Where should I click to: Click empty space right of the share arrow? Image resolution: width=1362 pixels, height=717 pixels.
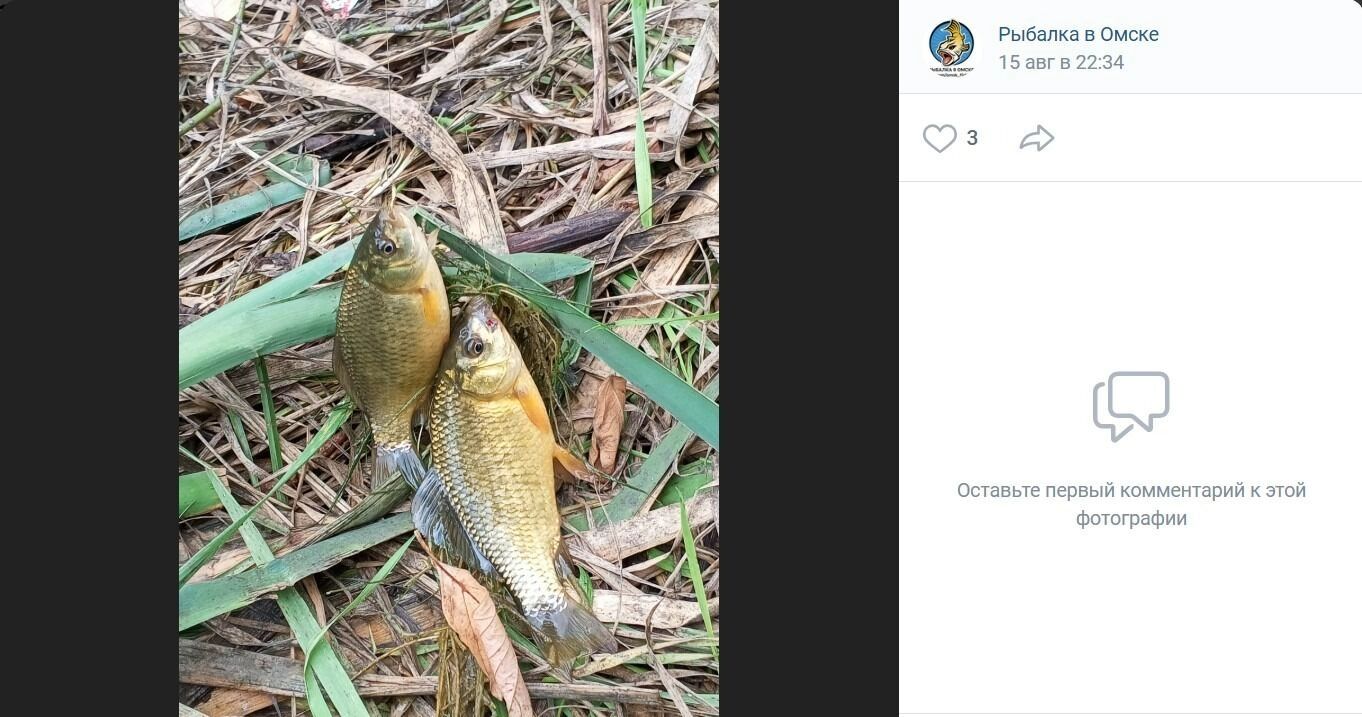(x=1200, y=138)
